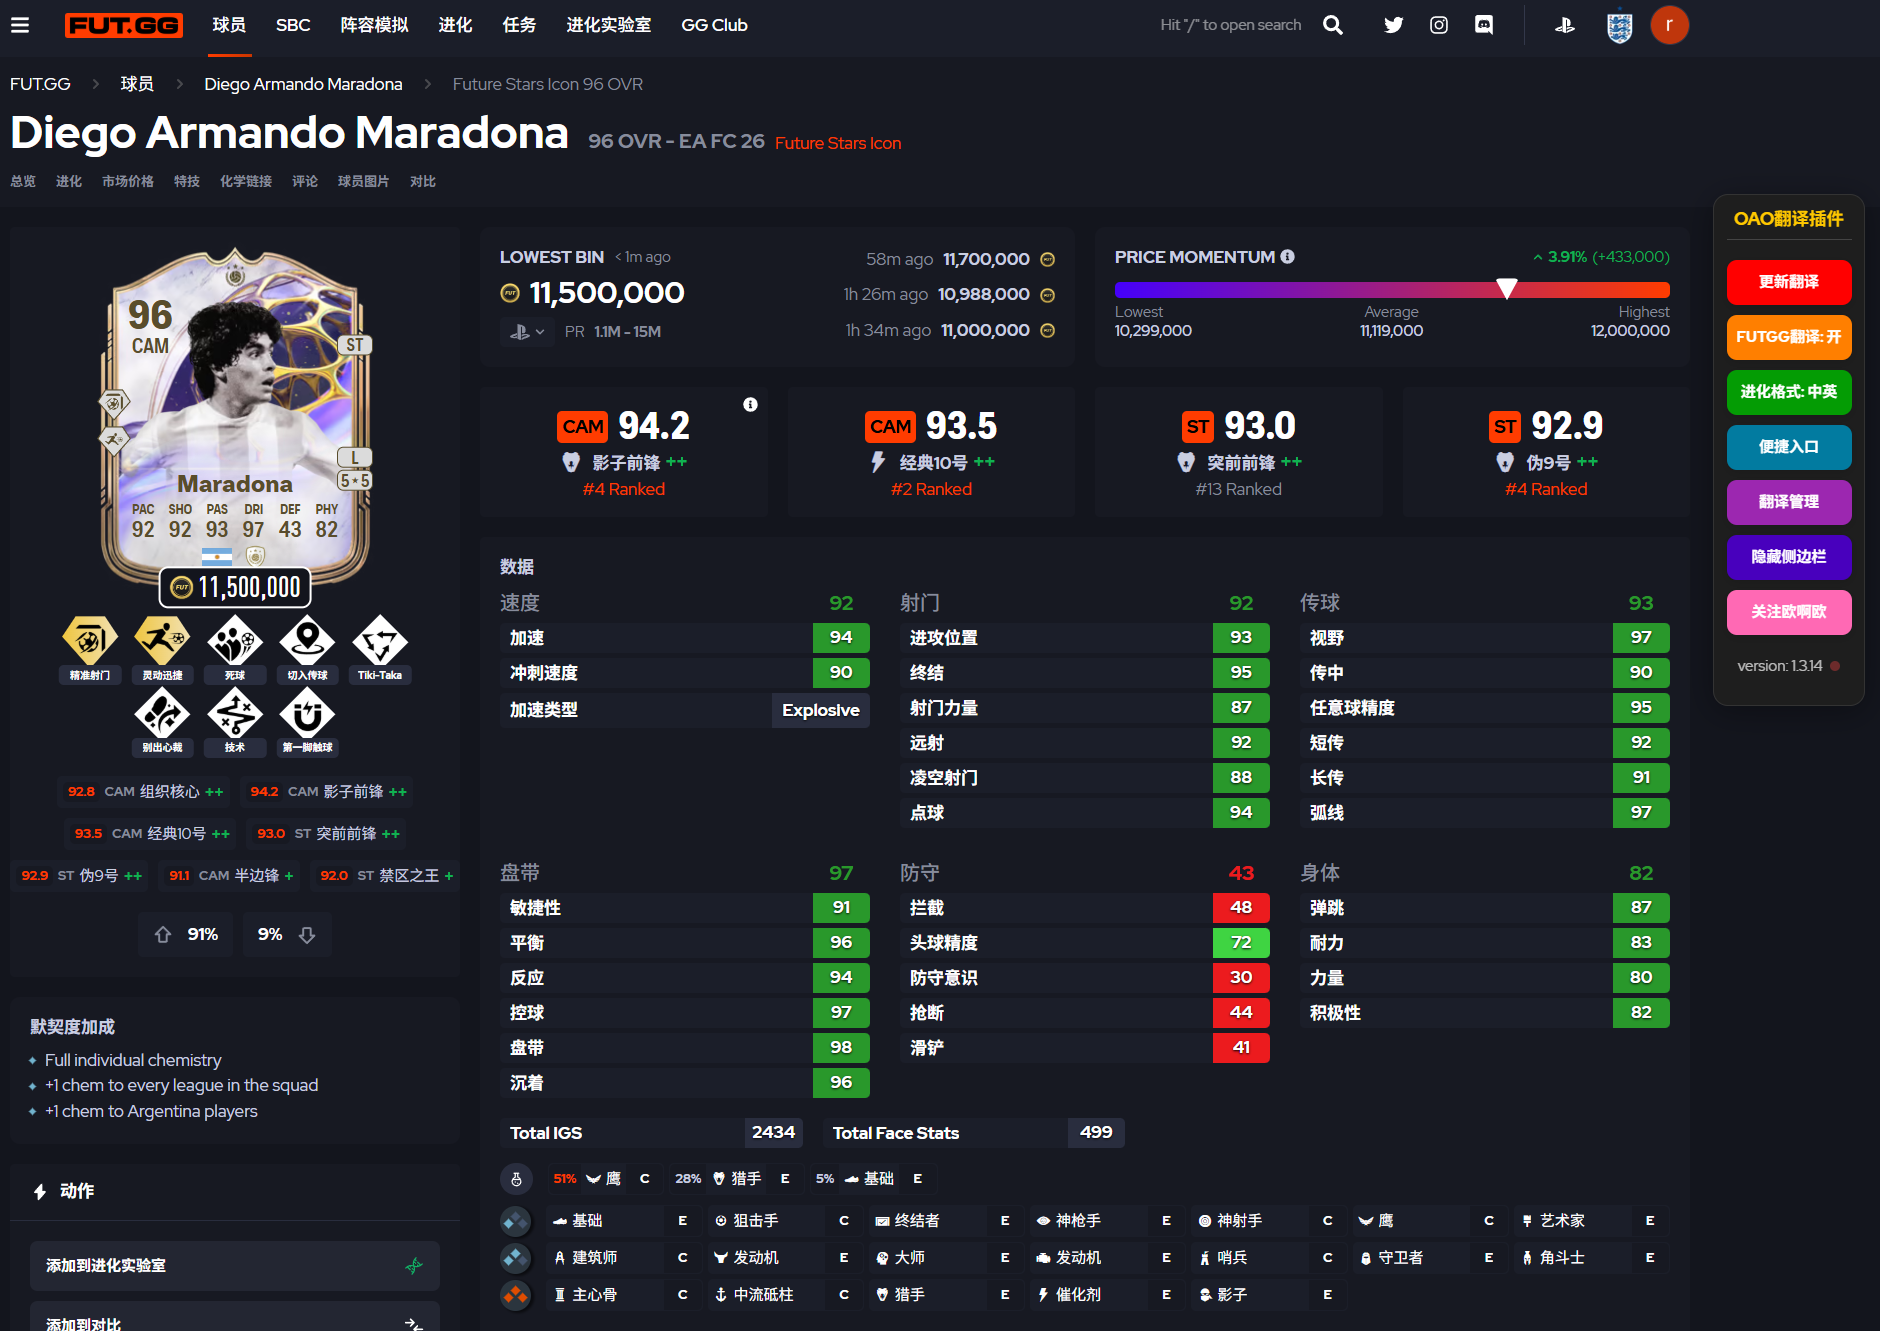Click 添加到进化实验室 action row

tap(235, 1266)
